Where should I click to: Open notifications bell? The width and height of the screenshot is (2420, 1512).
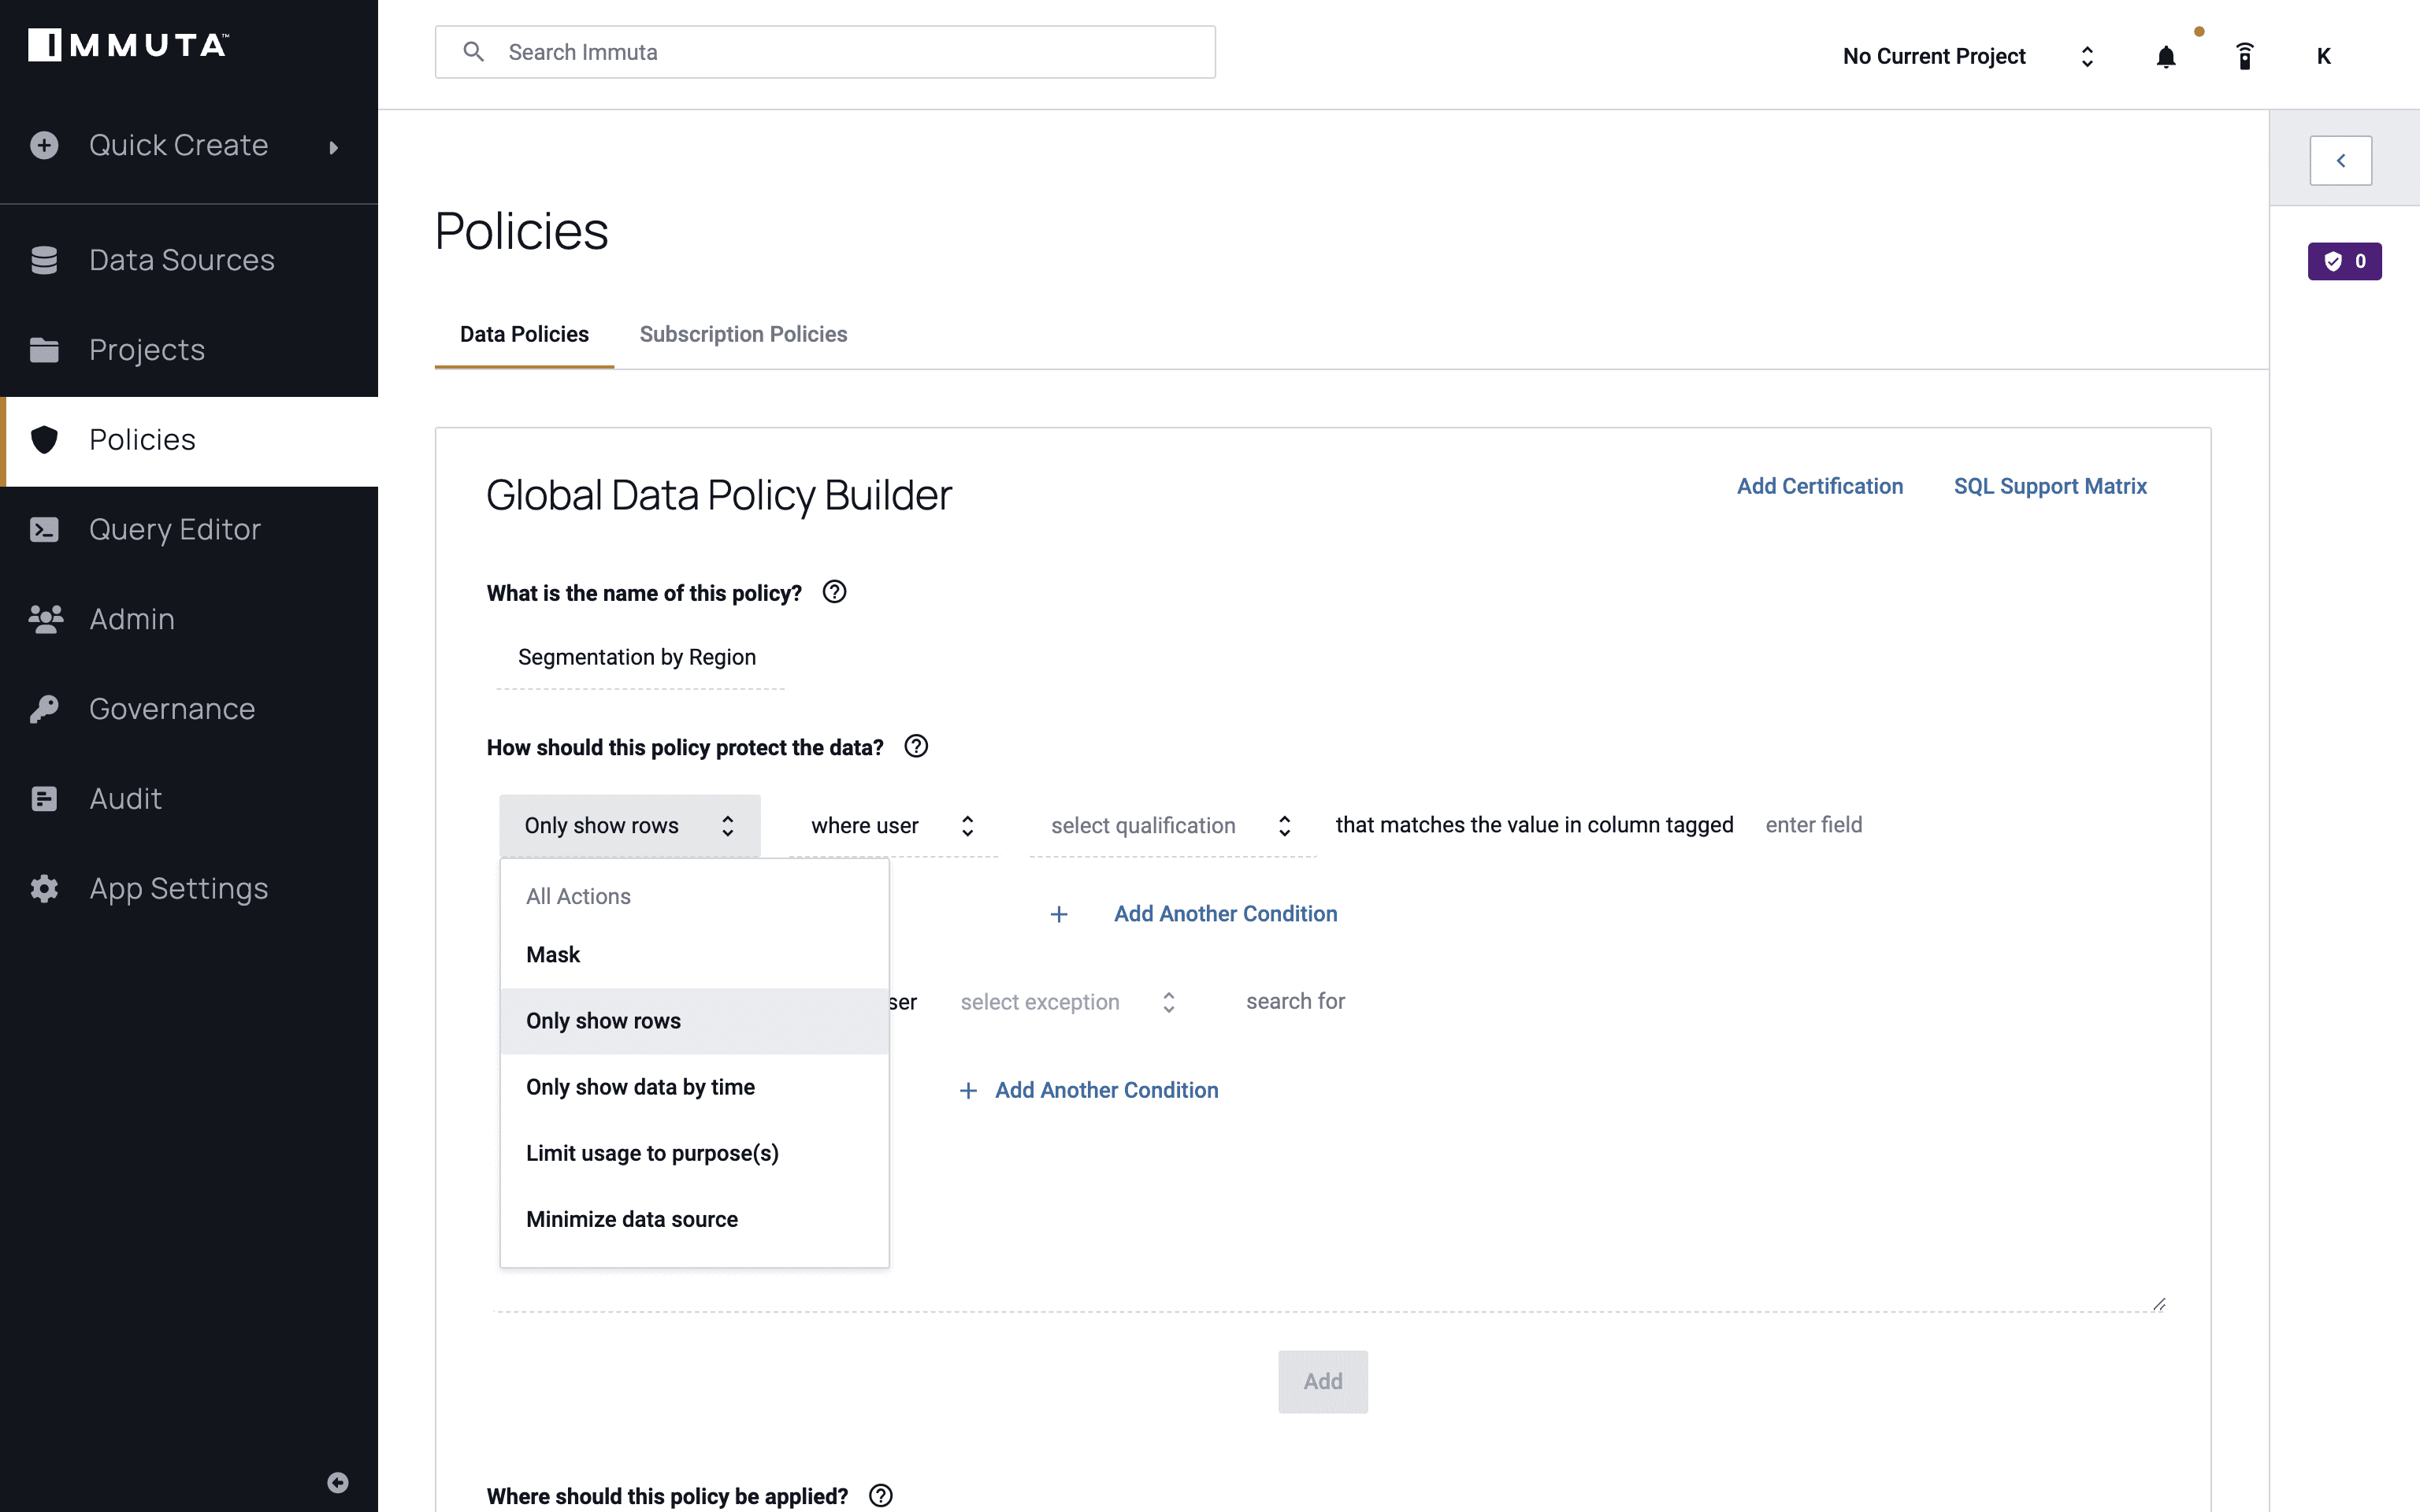pyautogui.click(x=2166, y=57)
